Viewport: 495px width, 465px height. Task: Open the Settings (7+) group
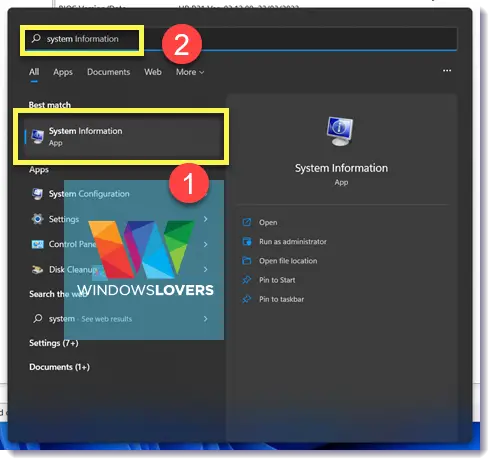pyautogui.click(x=54, y=343)
